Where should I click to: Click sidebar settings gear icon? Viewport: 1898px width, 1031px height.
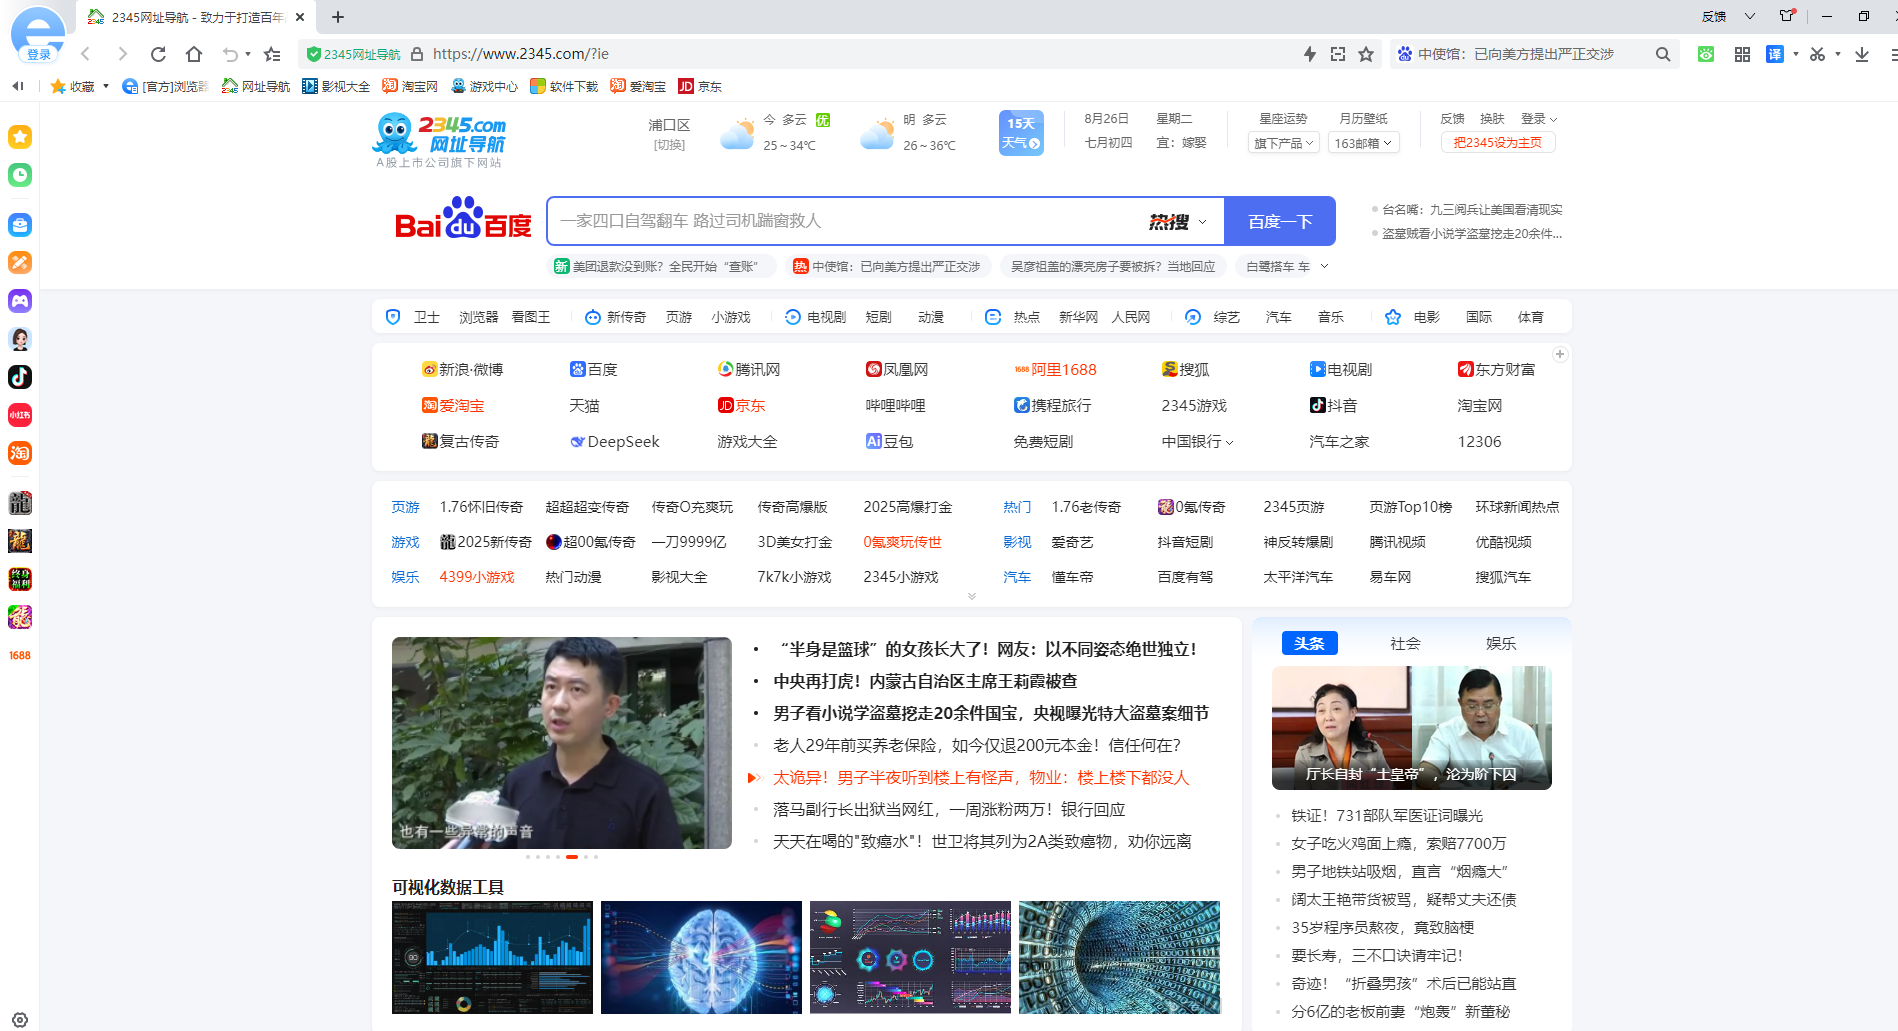pyautogui.click(x=20, y=1020)
